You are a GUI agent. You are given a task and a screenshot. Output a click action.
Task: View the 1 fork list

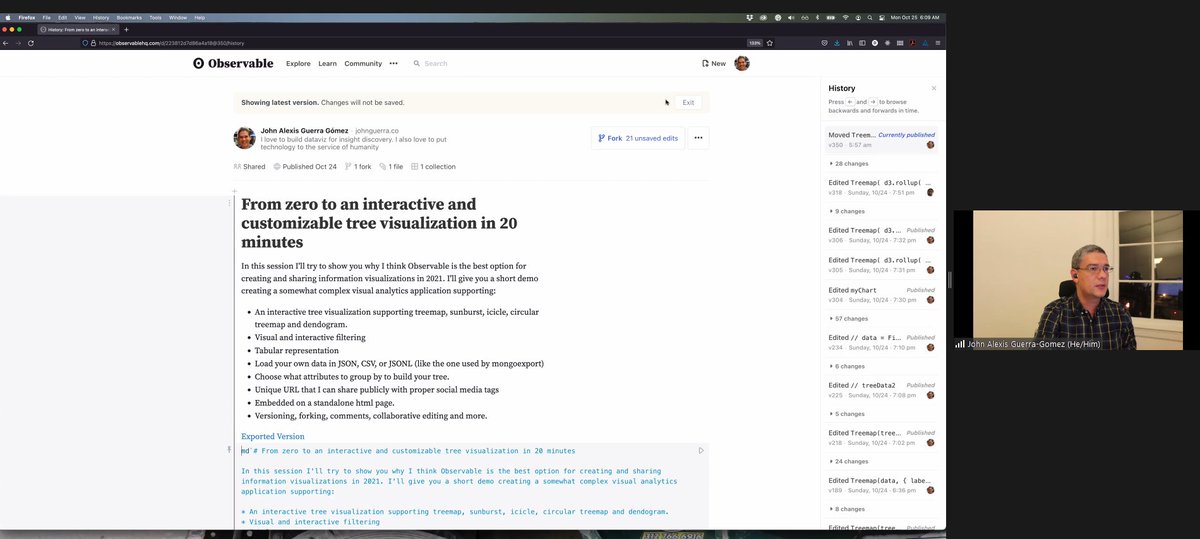click(x=358, y=167)
